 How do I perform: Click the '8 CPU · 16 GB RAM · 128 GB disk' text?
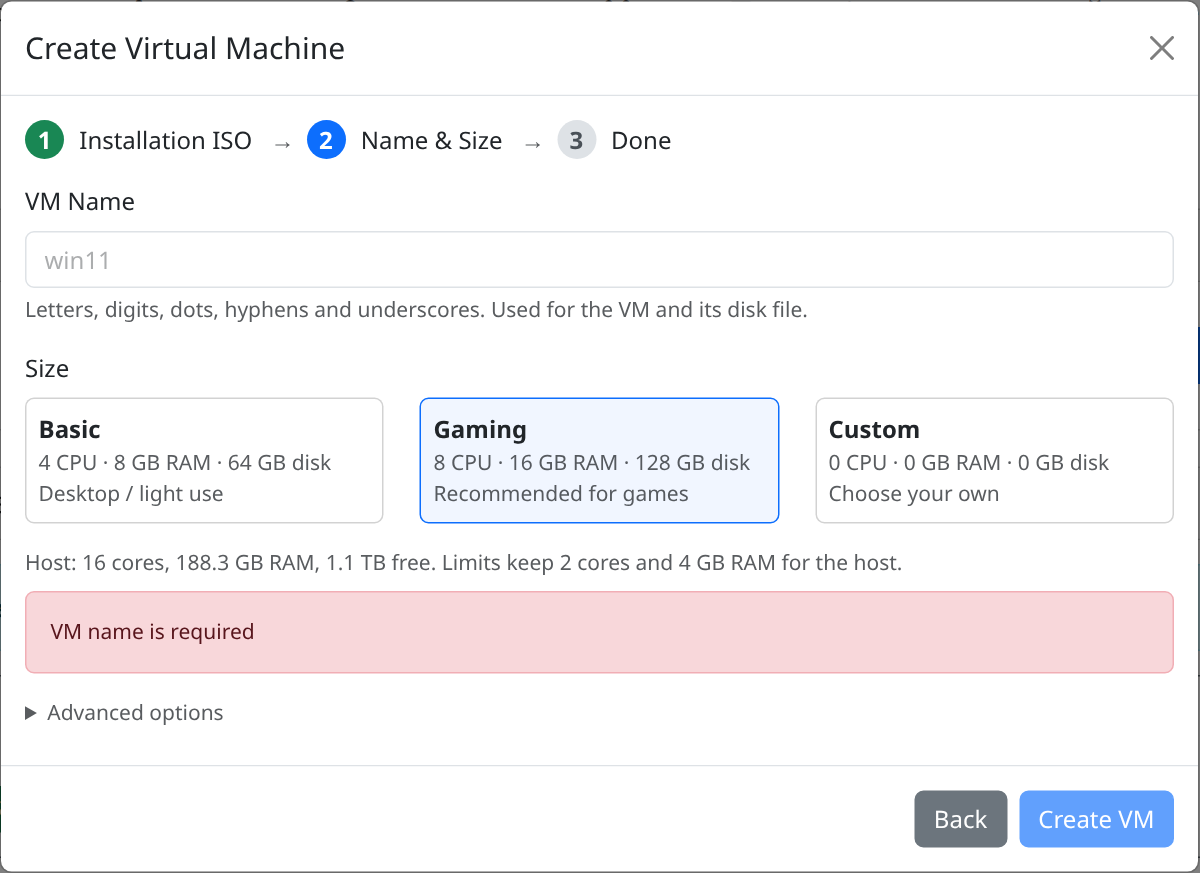[592, 463]
